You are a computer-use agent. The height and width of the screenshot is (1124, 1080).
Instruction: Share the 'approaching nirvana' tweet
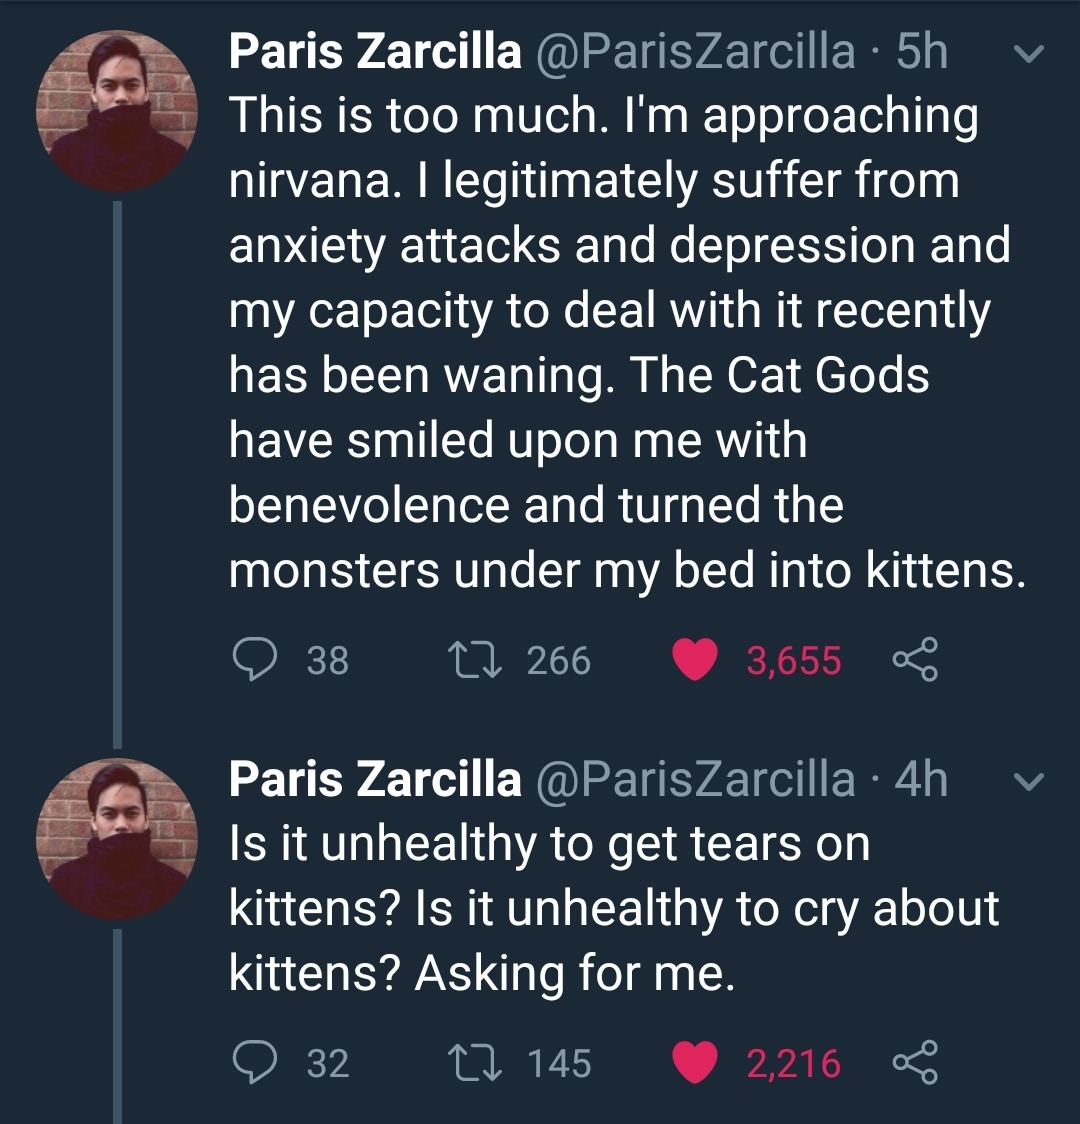point(912,660)
